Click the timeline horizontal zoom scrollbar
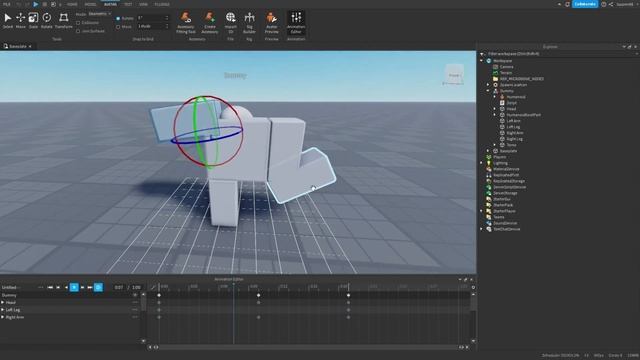The height and width of the screenshot is (360, 640). 308,347
